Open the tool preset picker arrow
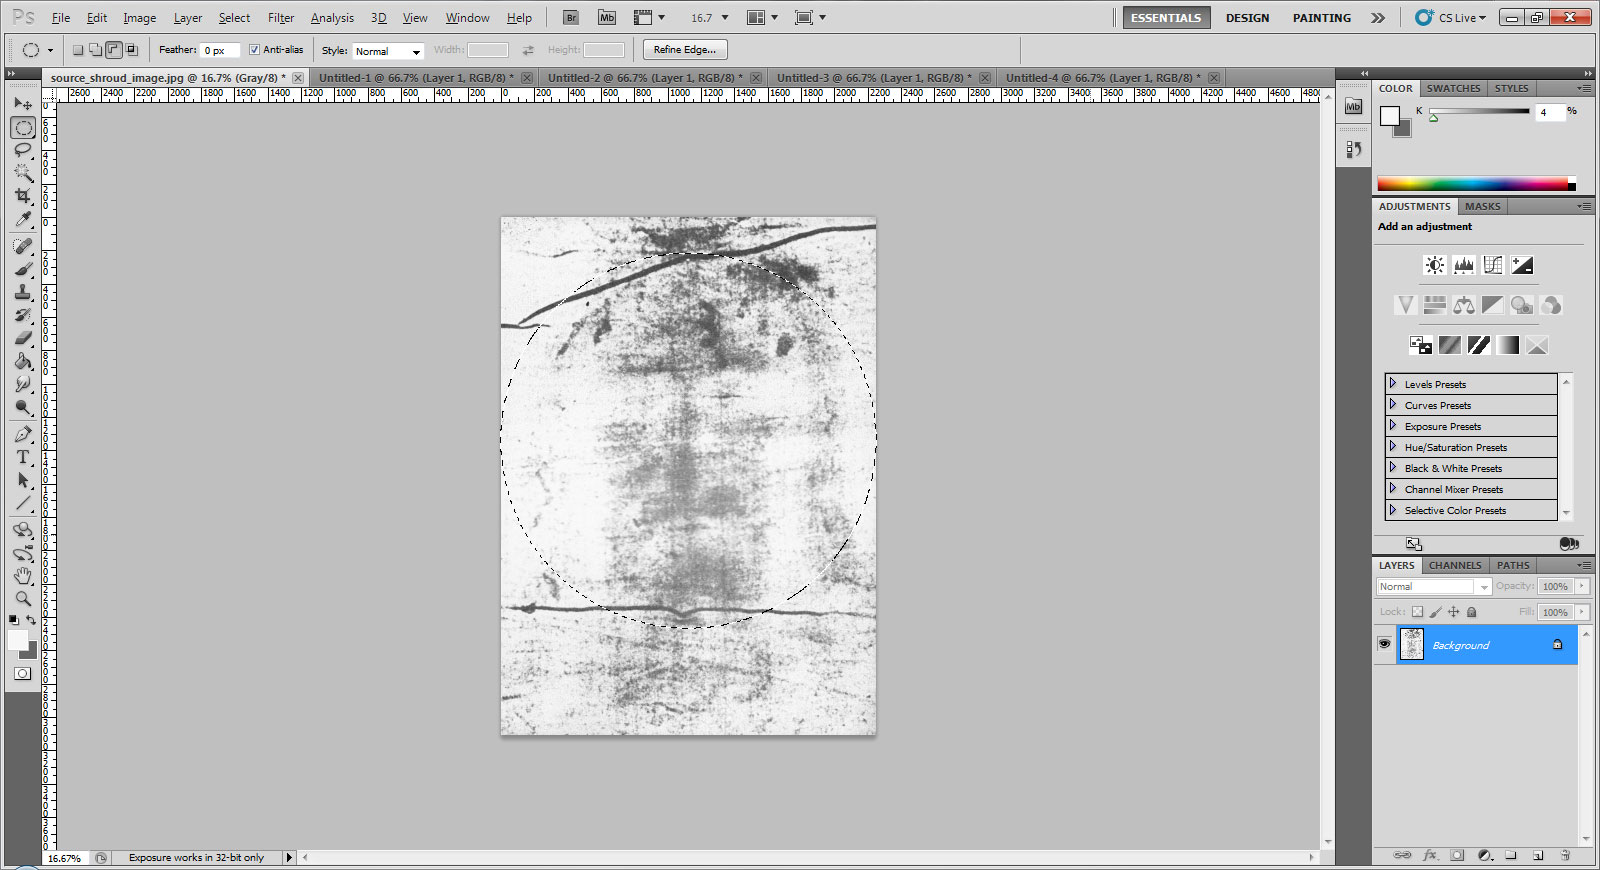Image resolution: width=1600 pixels, height=870 pixels. coord(50,50)
